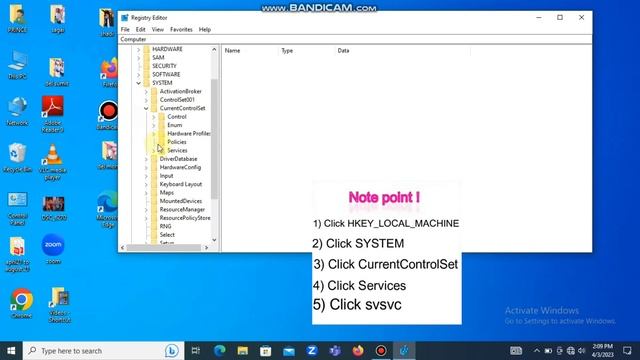Click tree horizontal scroll right arrow
This screenshot has width=640, height=360.
point(207,247)
